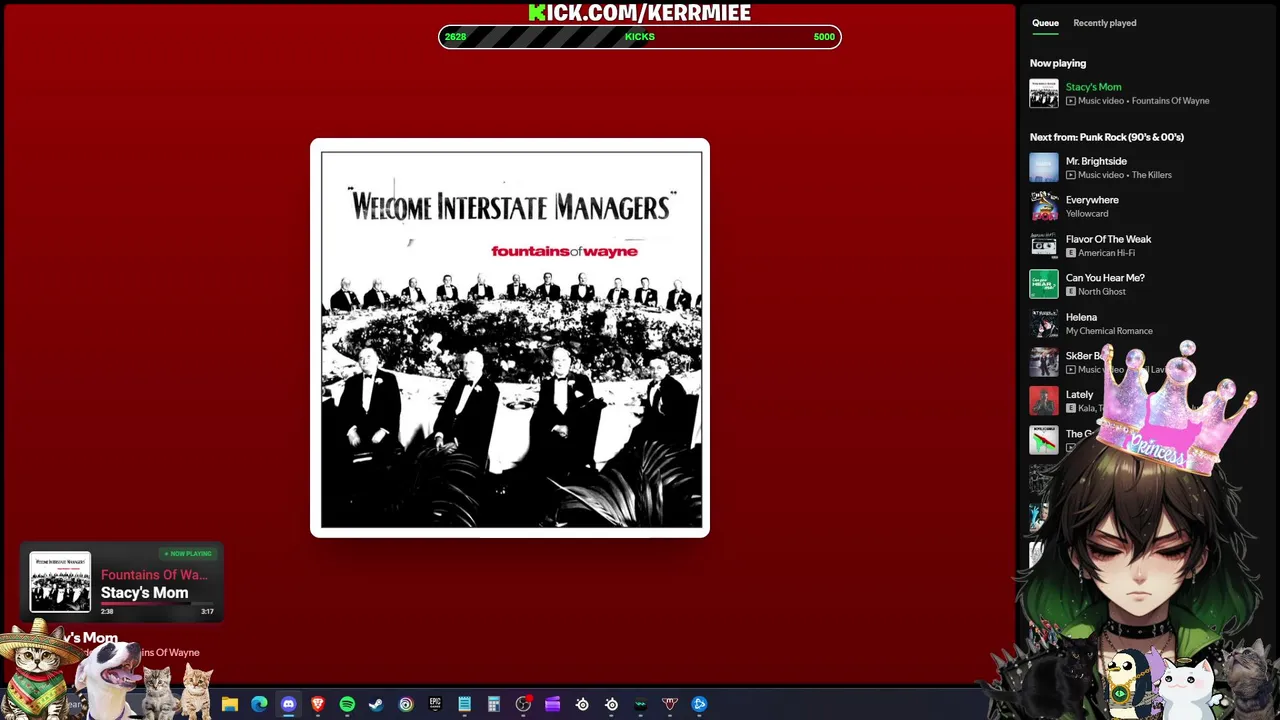1280x720 pixels.
Task: Click explicit badge next to North Ghost
Action: 1071,292
